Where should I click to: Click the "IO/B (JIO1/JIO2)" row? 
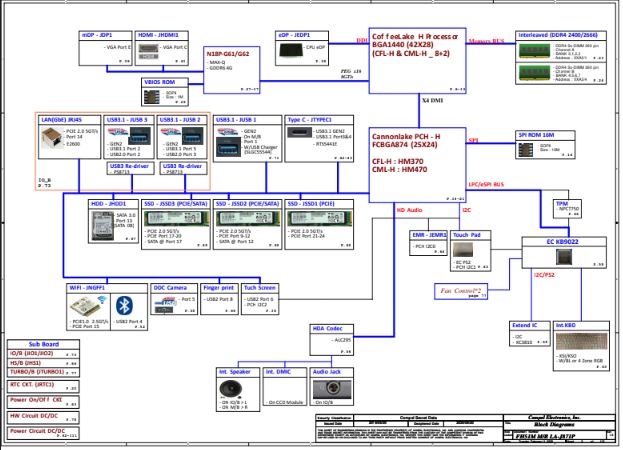tap(43, 353)
